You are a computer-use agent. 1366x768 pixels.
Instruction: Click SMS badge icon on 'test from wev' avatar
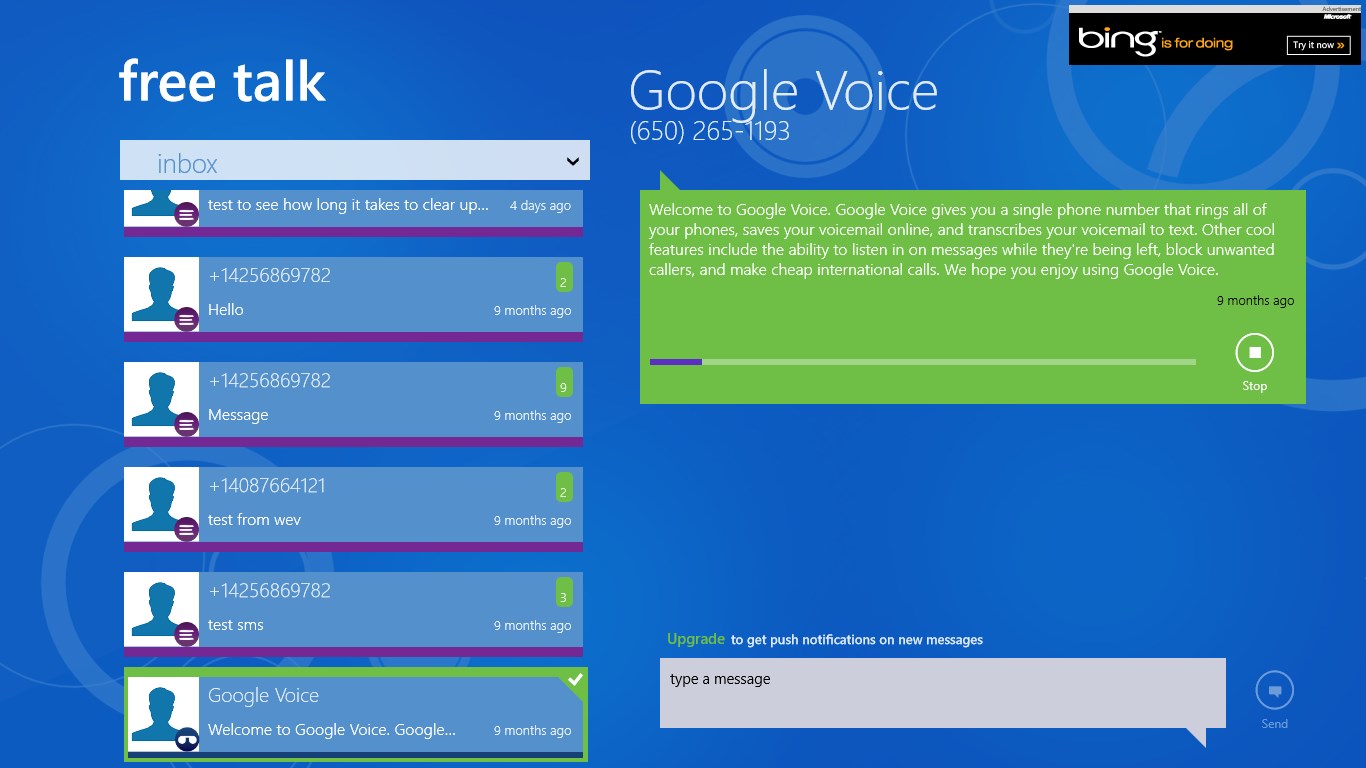(x=186, y=529)
